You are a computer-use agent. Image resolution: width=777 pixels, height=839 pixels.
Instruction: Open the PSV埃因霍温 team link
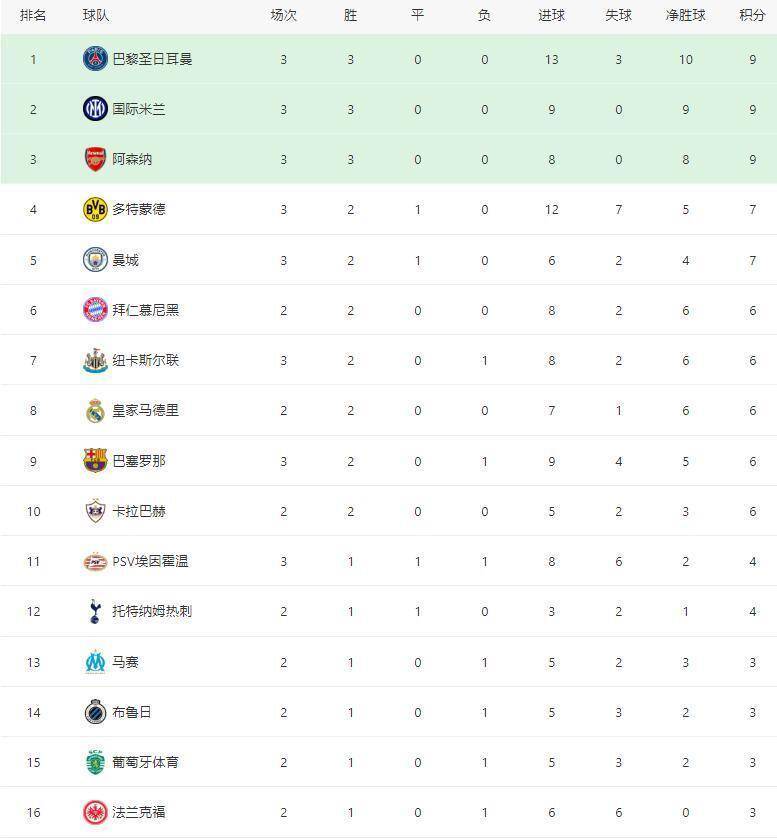150,561
